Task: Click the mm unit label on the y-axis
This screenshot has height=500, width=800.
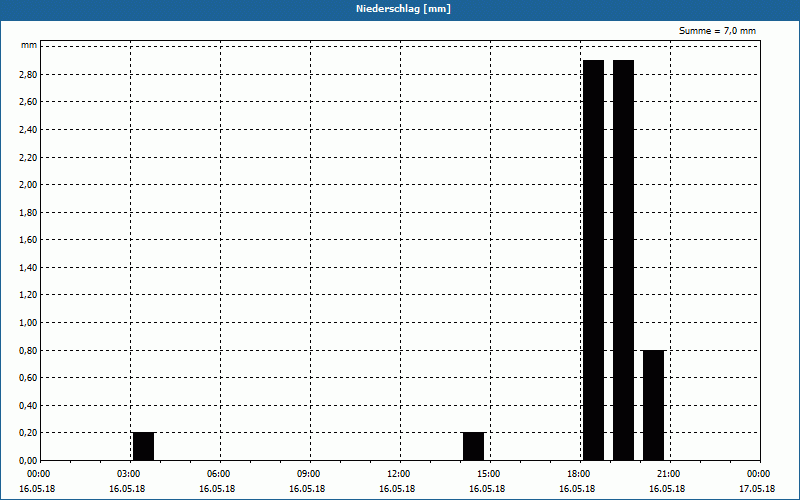Action: pos(29,45)
